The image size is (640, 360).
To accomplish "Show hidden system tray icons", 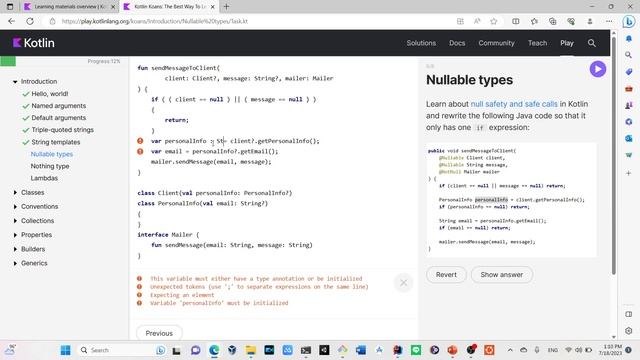I will coord(510,350).
